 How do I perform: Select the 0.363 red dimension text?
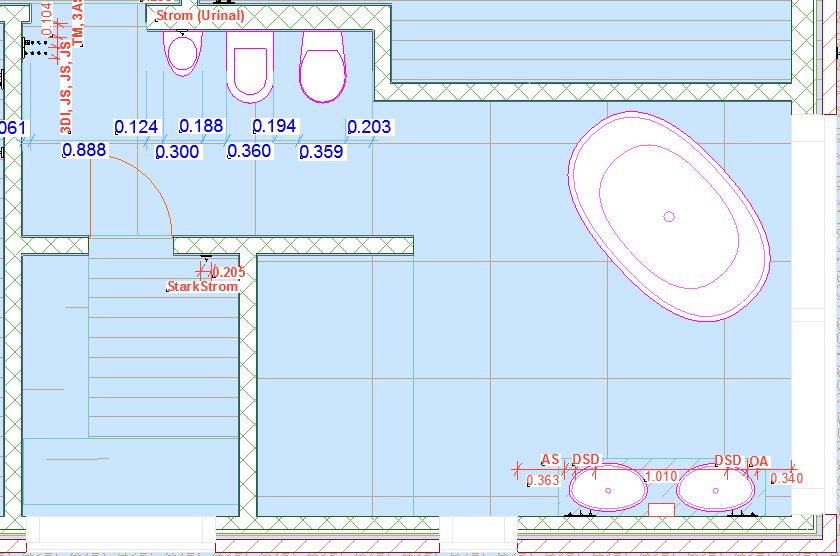click(543, 481)
